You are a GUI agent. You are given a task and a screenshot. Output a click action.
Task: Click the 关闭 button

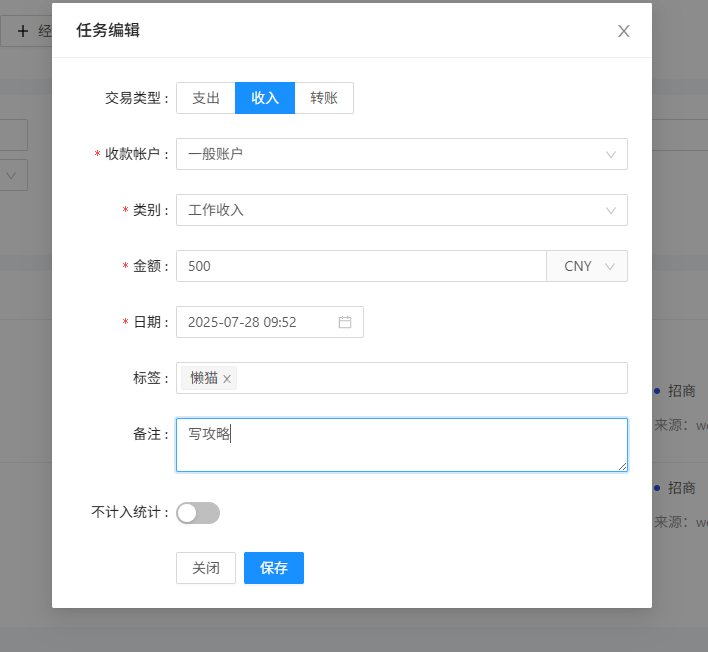[206, 568]
